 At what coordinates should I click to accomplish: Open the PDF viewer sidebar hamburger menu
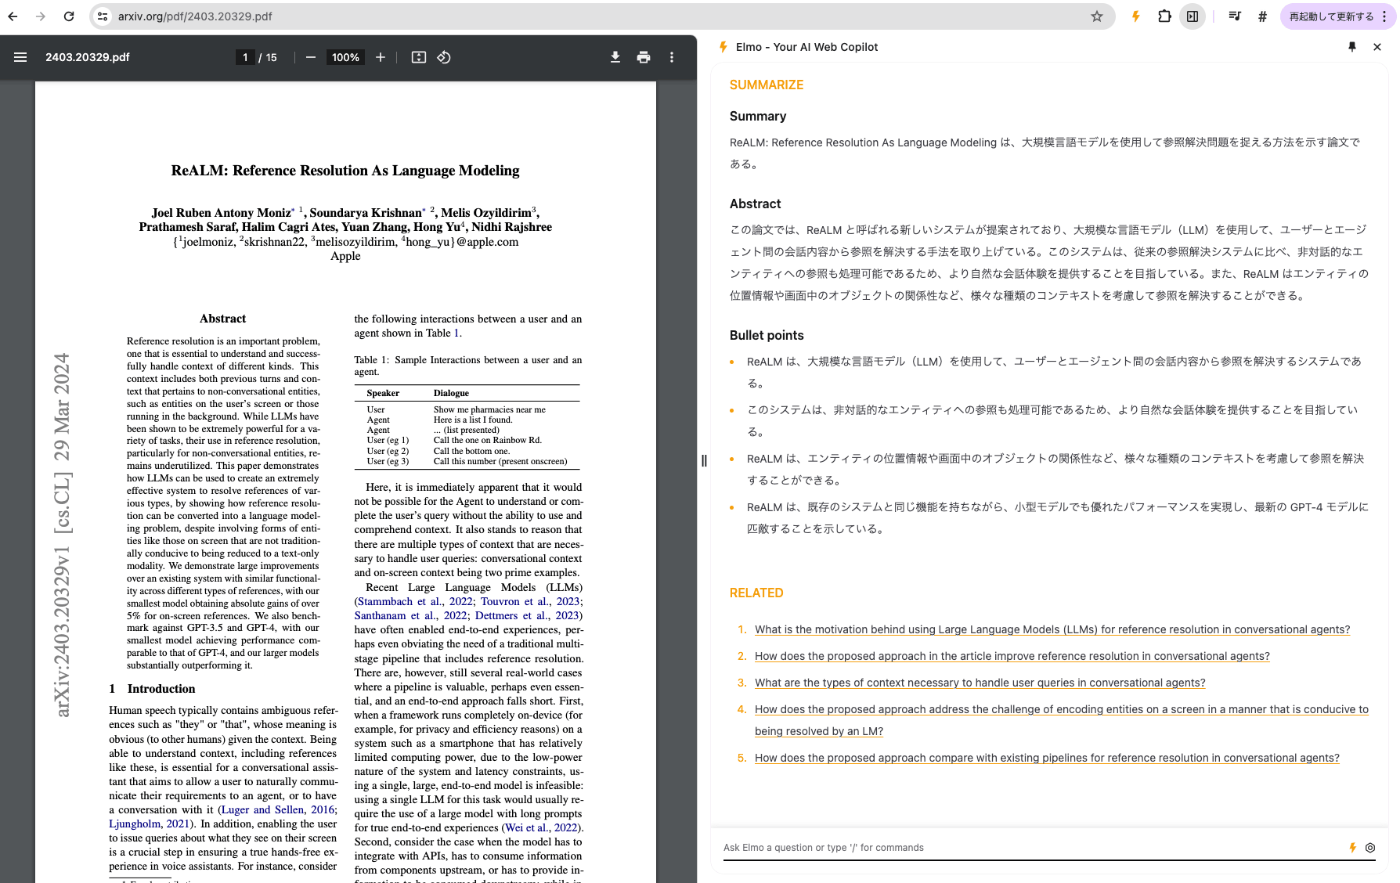tap(20, 57)
